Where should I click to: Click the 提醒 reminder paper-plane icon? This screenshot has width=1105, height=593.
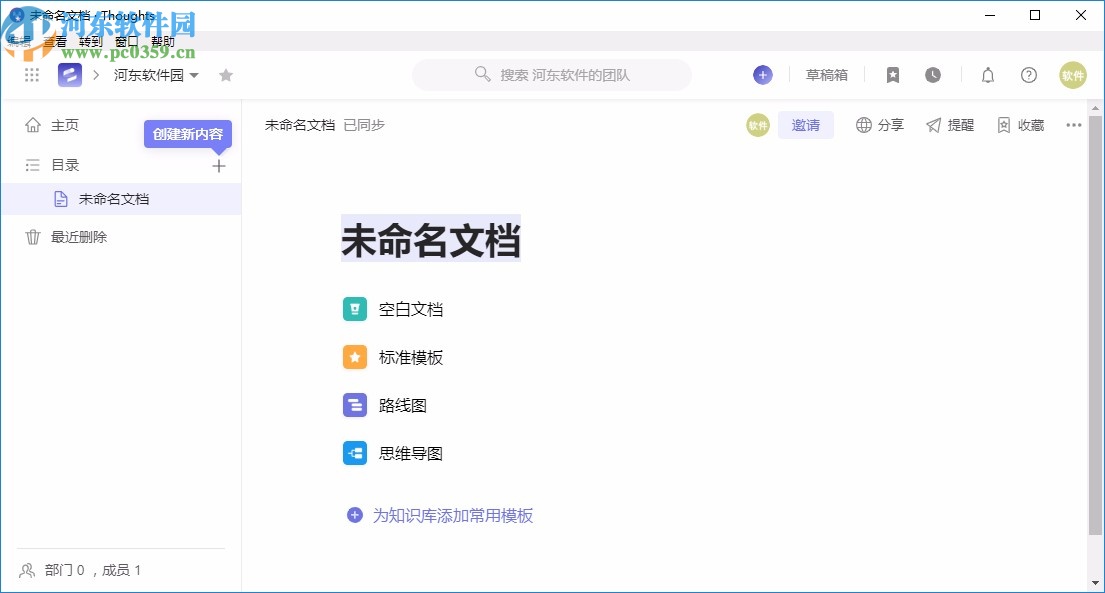click(x=933, y=124)
